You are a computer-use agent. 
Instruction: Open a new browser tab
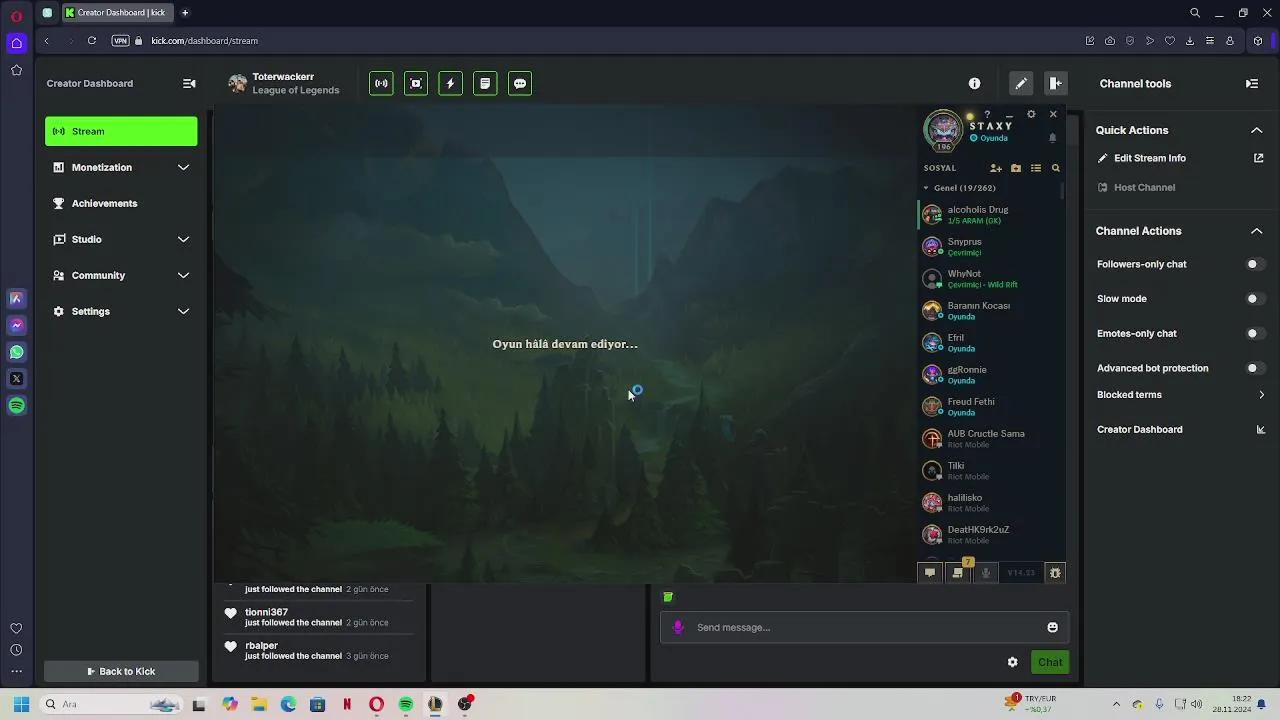tap(185, 13)
